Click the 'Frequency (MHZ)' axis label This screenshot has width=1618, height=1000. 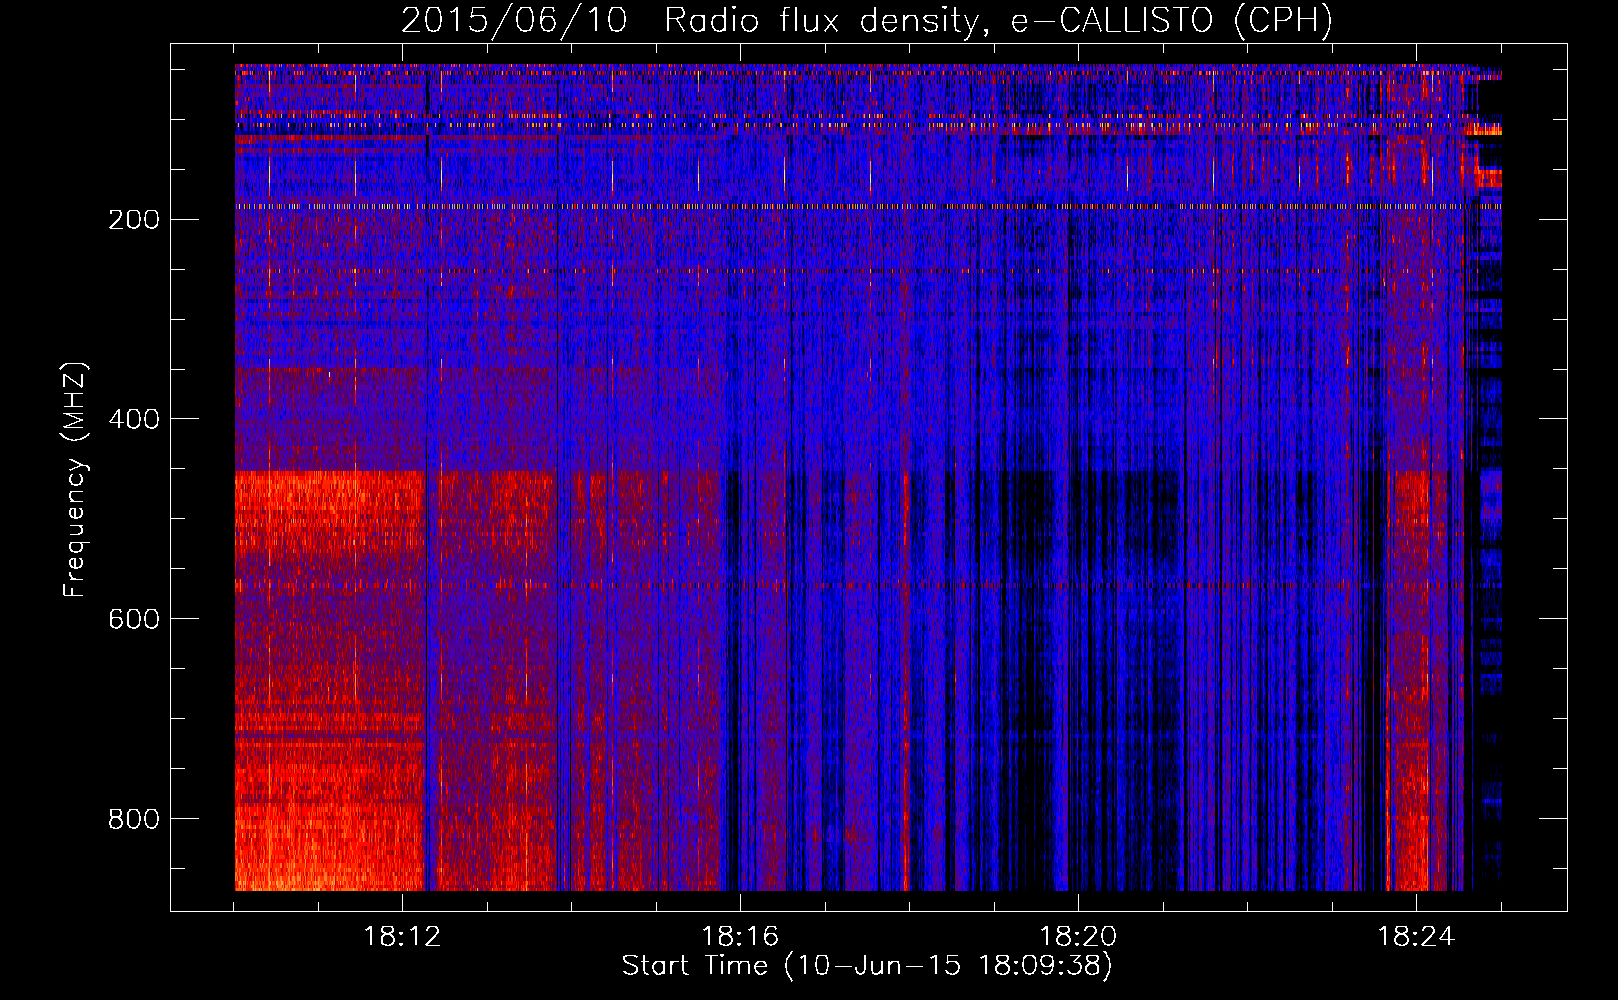point(75,480)
